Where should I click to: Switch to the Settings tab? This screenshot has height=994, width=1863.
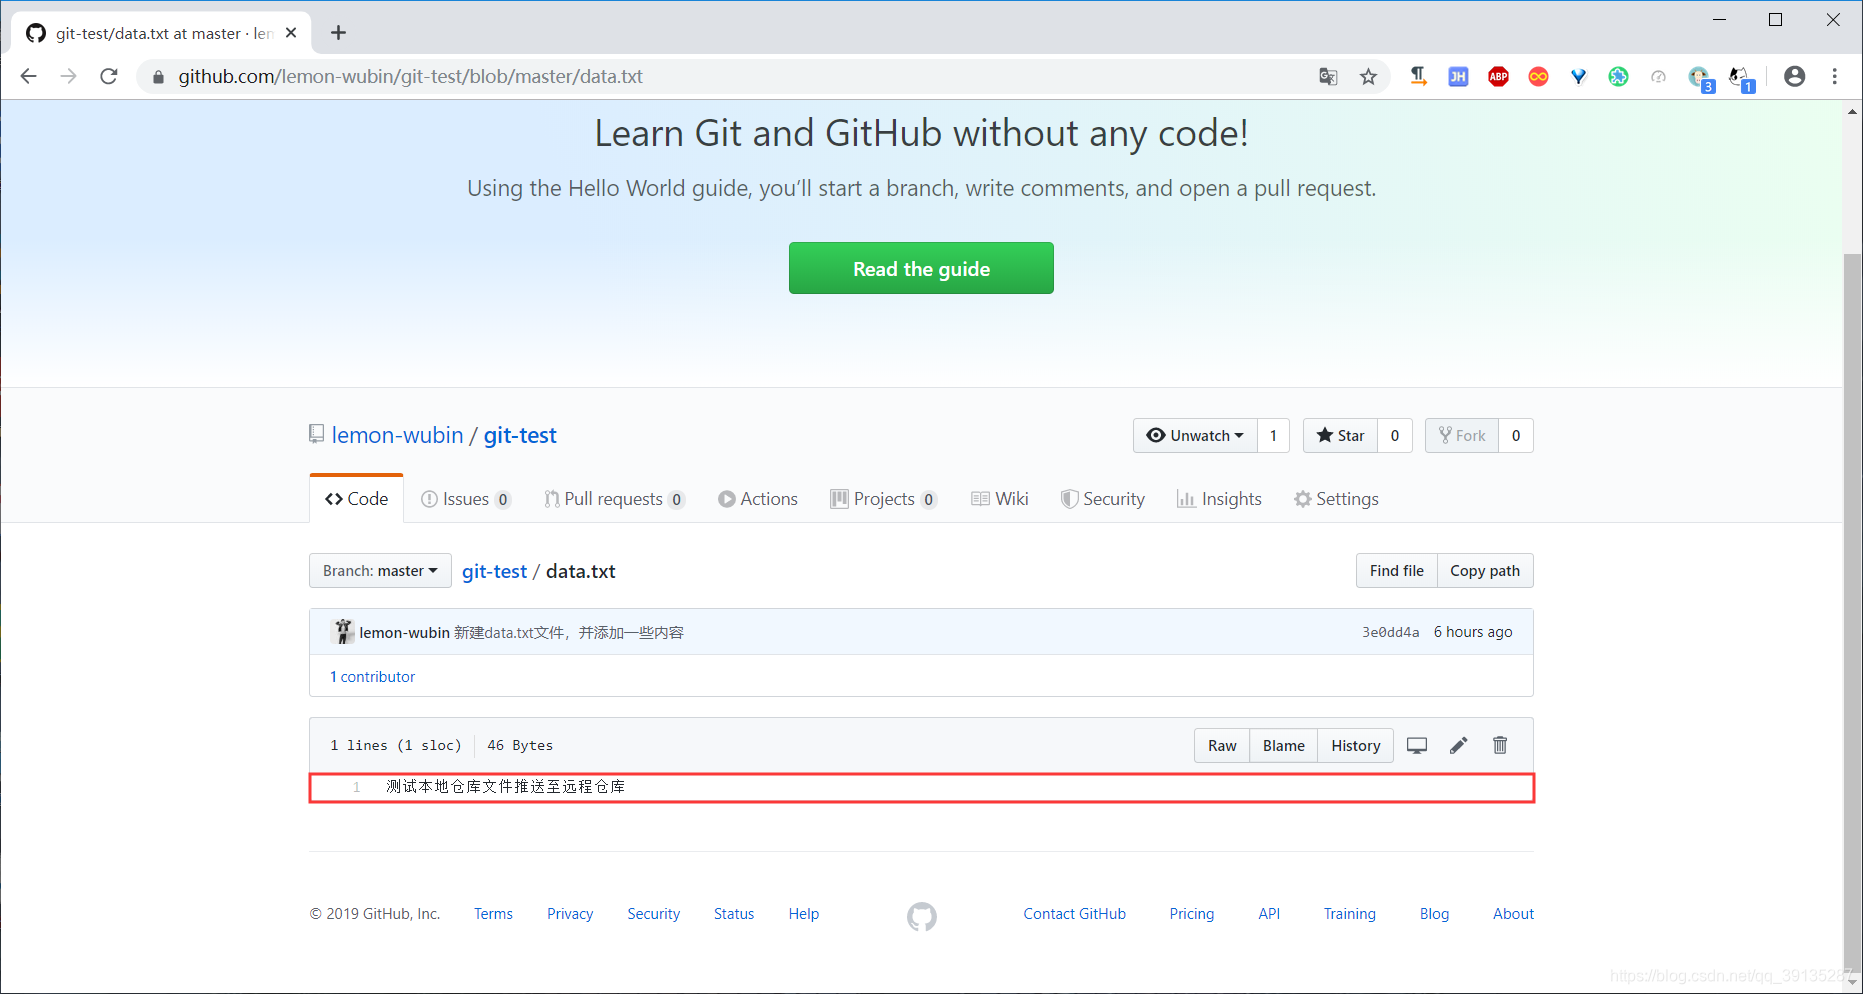1336,499
